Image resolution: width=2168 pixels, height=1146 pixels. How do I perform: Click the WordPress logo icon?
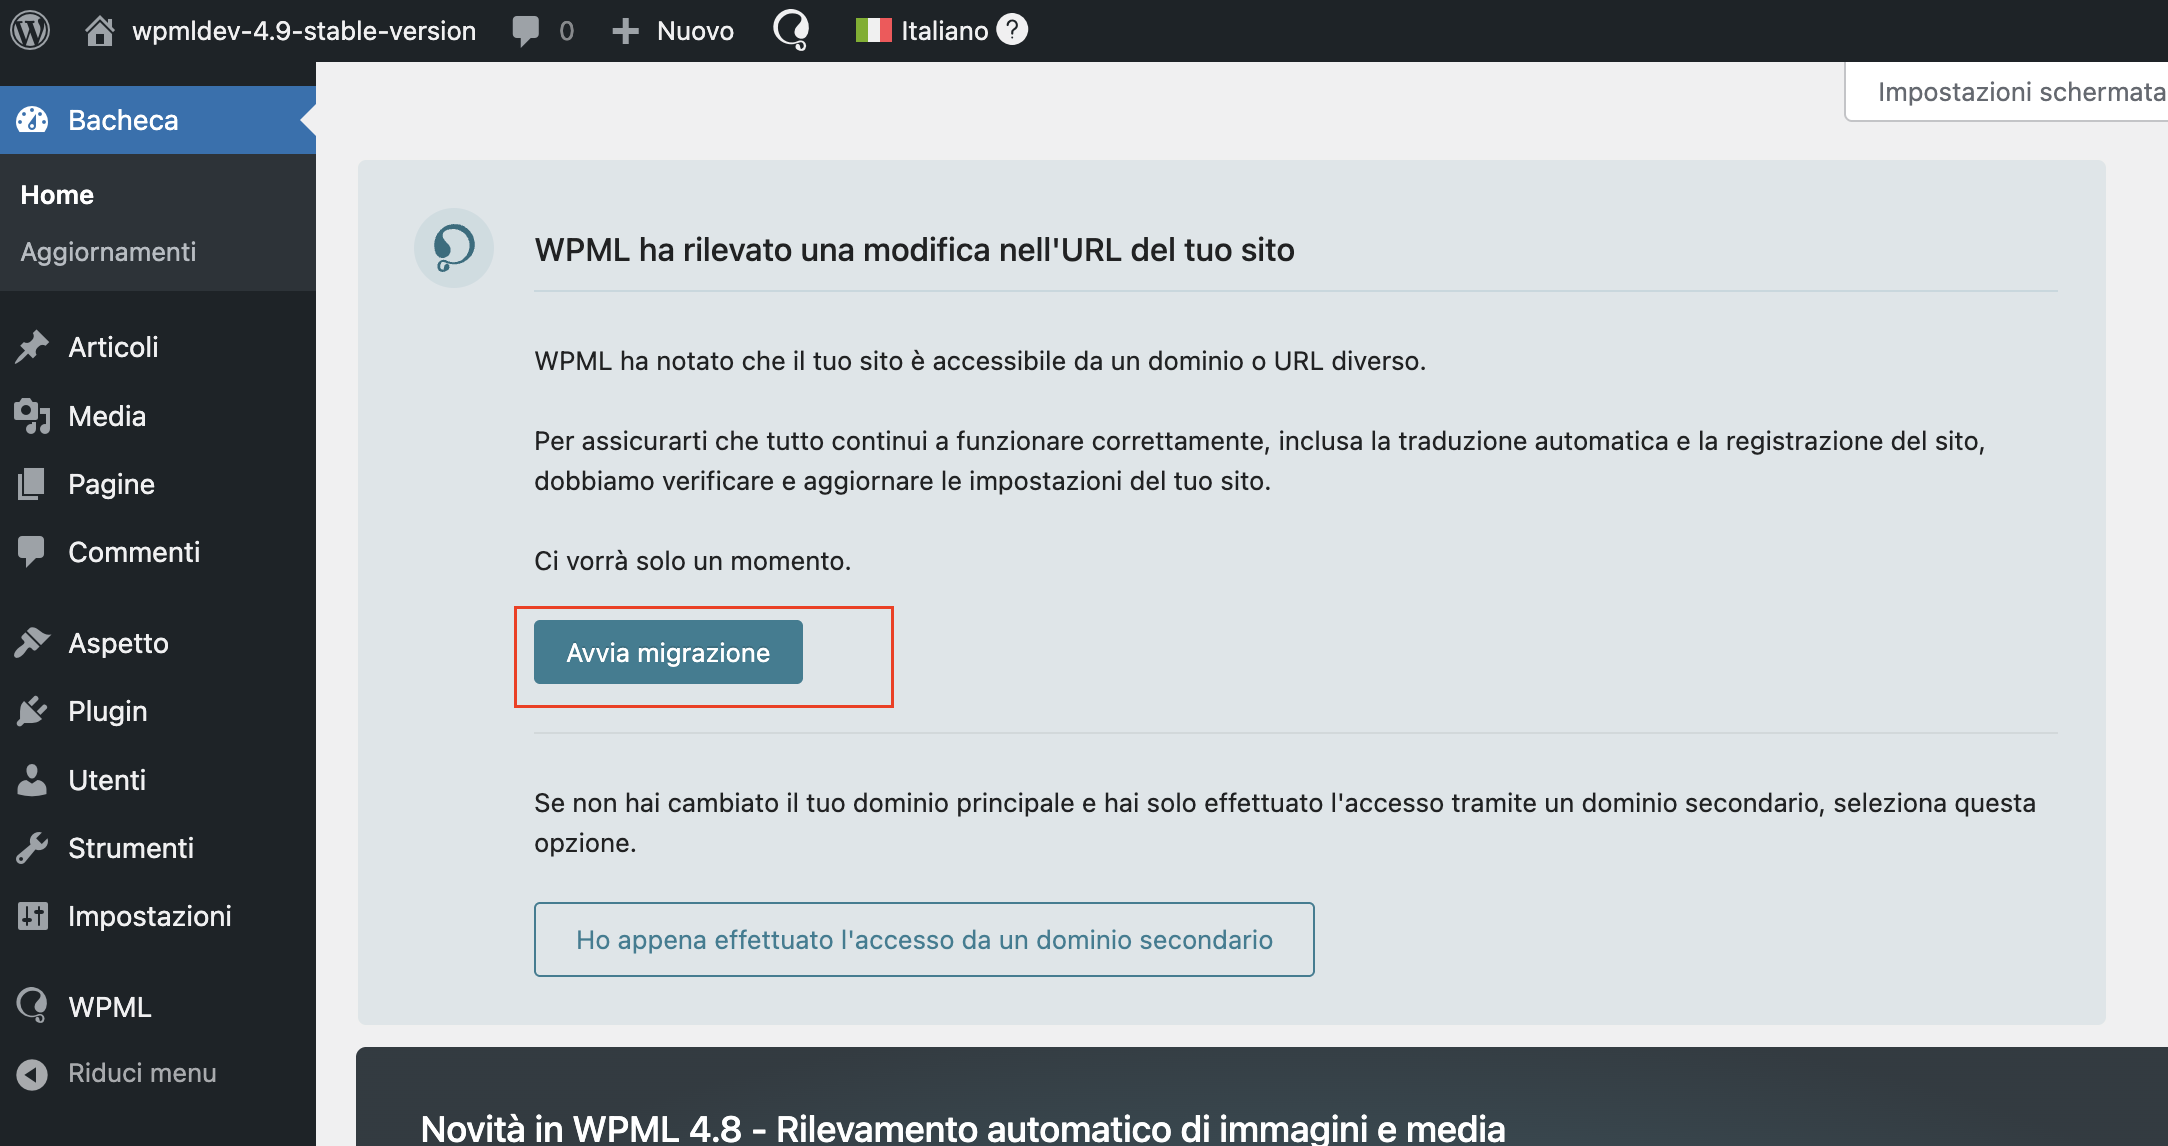coord(30,30)
